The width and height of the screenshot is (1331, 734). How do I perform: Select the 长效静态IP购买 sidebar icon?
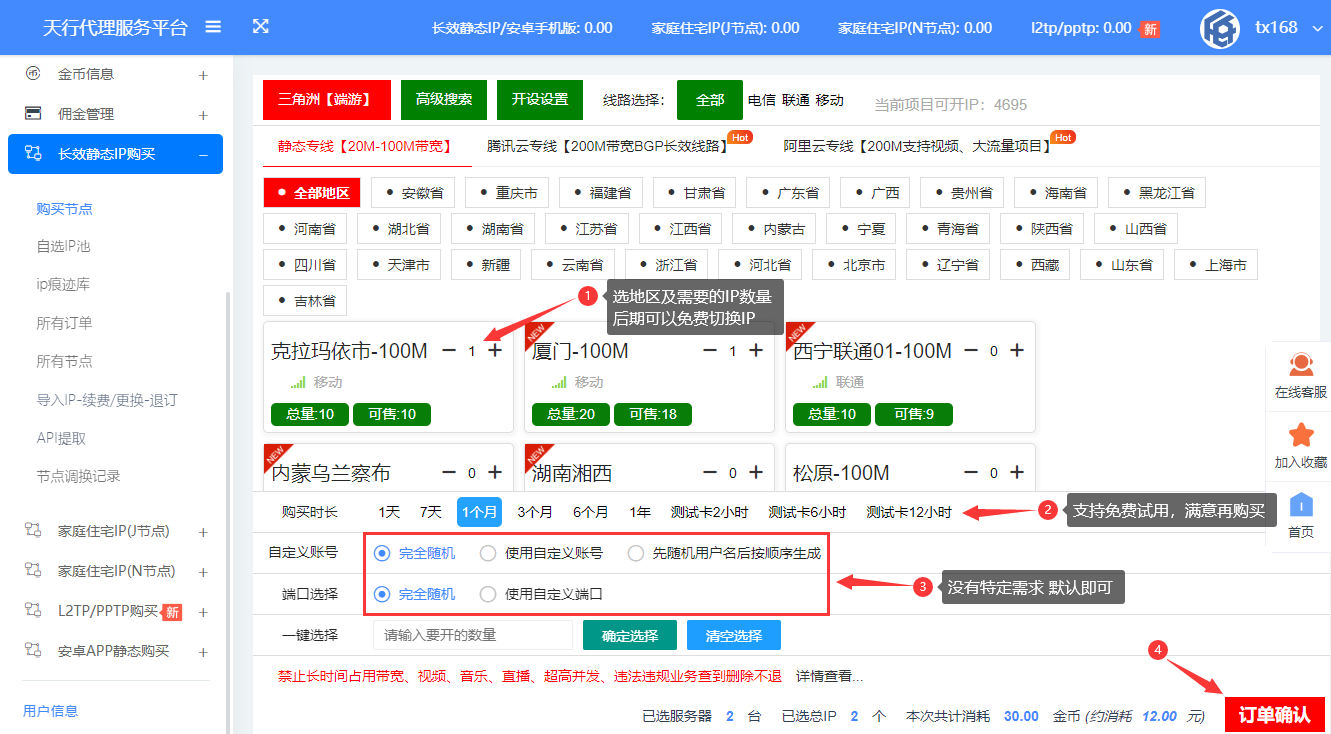pos(33,154)
